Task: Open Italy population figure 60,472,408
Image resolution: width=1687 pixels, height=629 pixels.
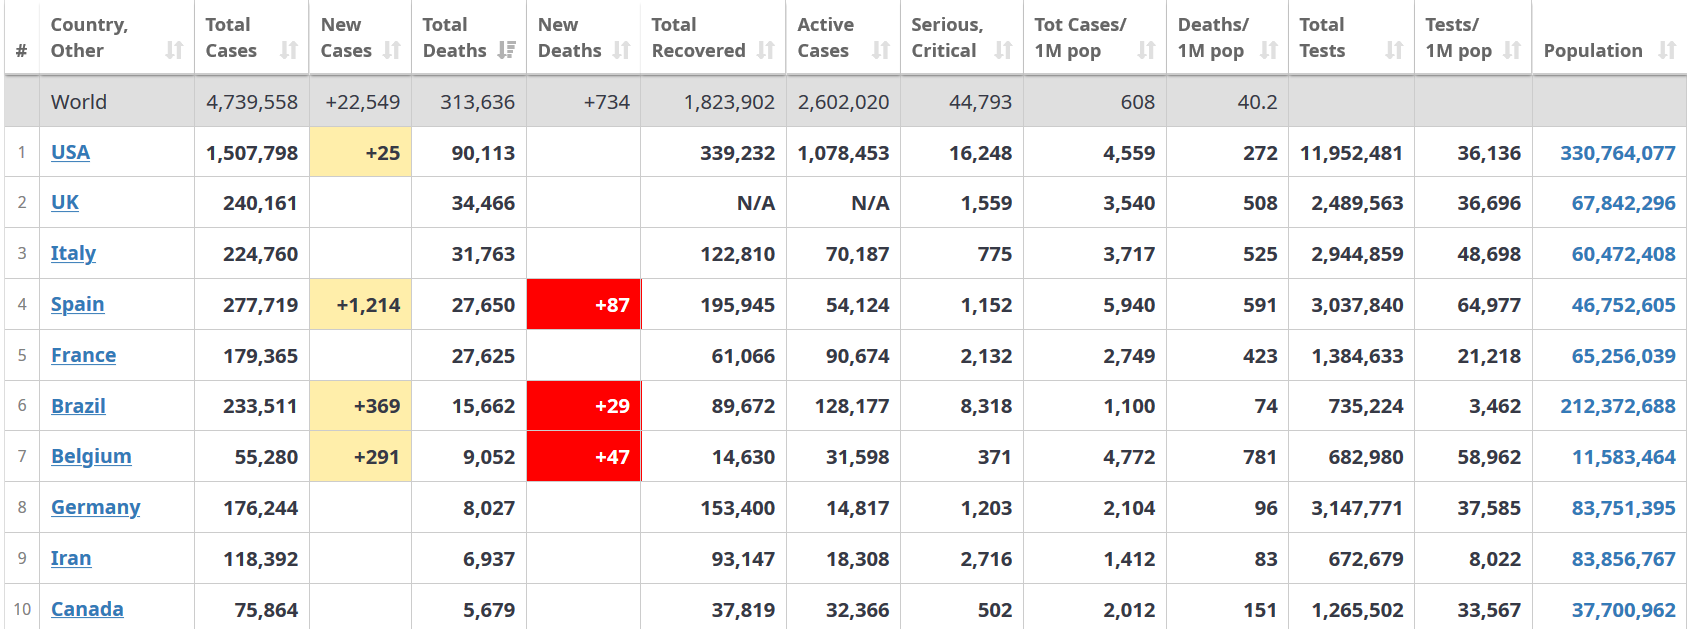Action: coord(1623,254)
